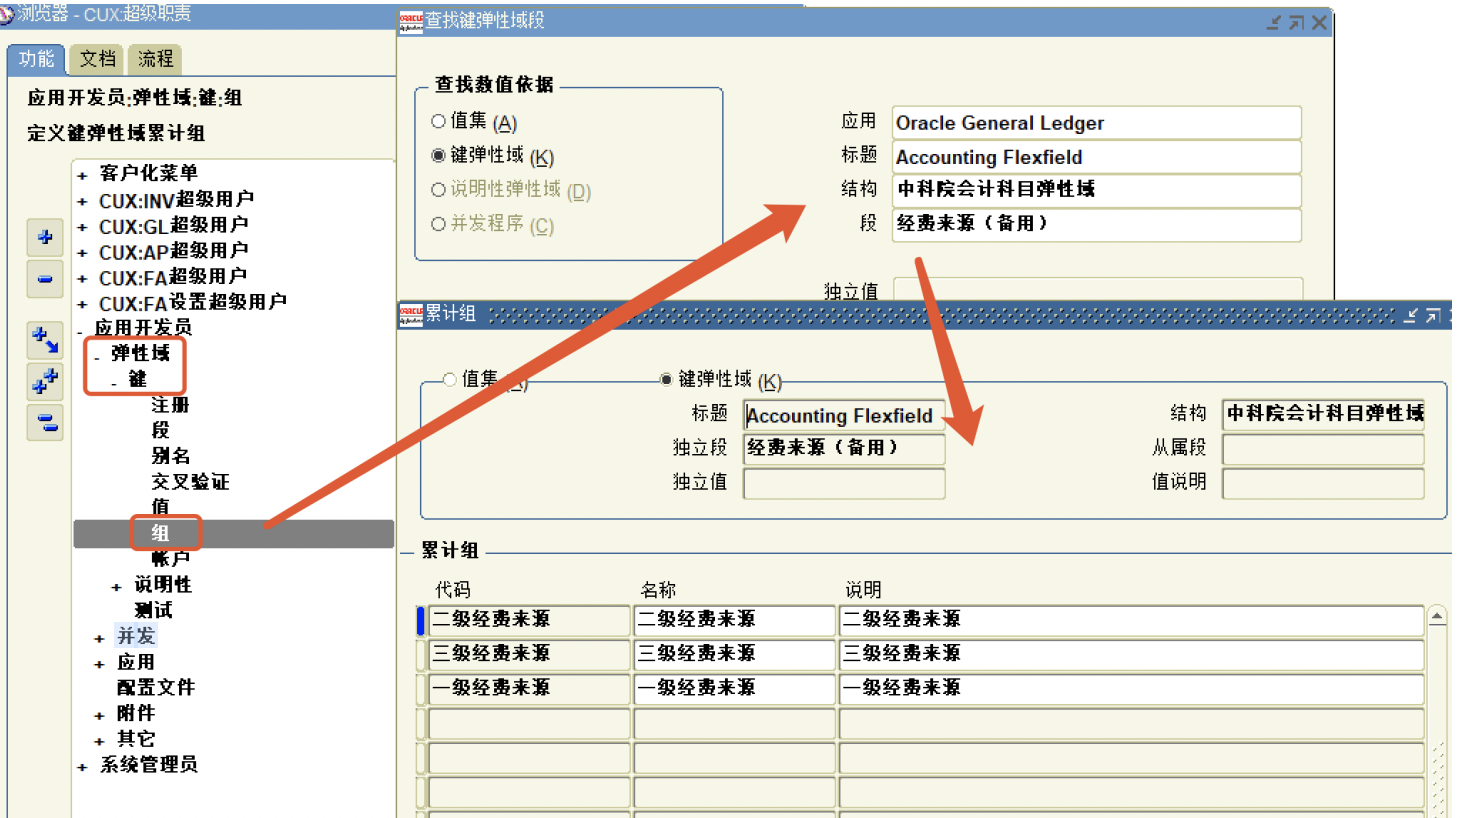This screenshot has height=818, width=1460.
Task: Click 独立段 field in 累计组 window
Action: click(x=844, y=448)
